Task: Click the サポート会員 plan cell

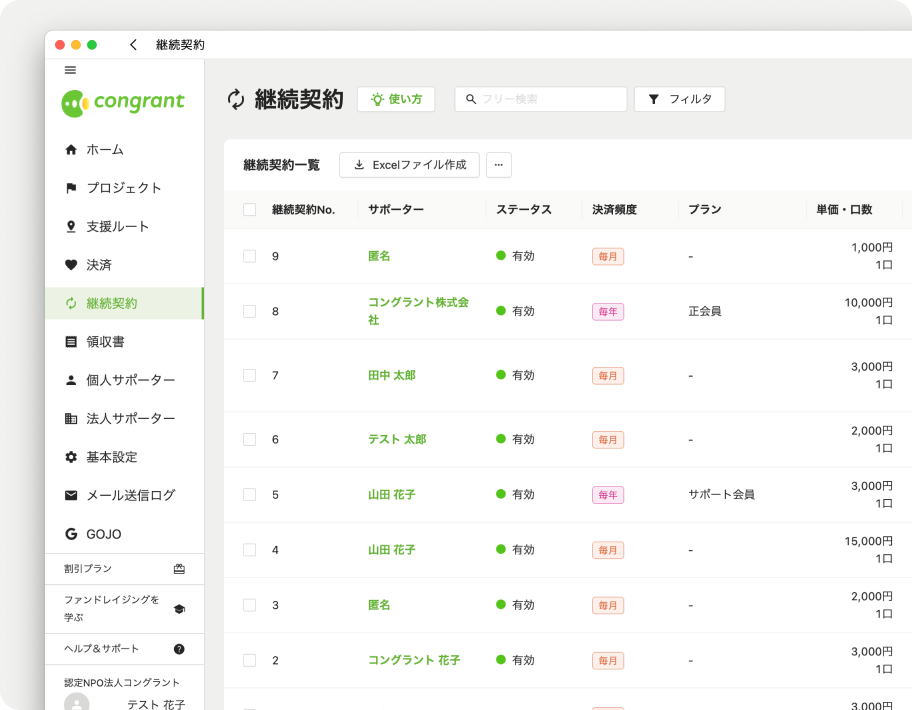Action: [x=721, y=494]
